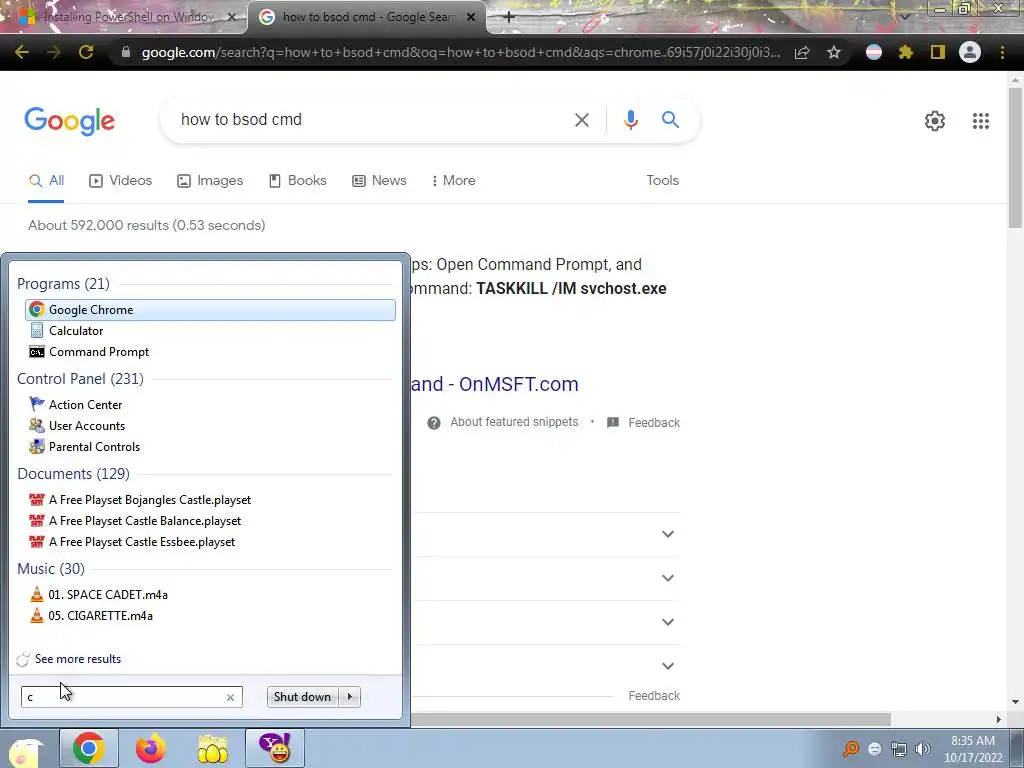Open Castle Essbee.playset document

(x=210, y=542)
